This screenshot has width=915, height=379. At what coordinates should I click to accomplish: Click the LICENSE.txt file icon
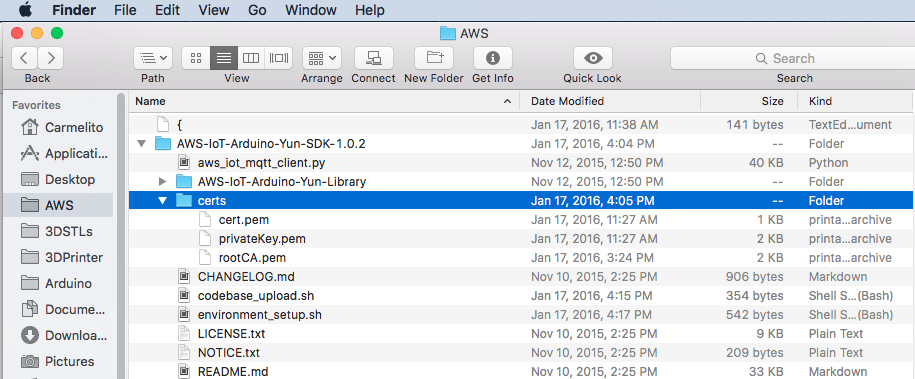point(184,334)
